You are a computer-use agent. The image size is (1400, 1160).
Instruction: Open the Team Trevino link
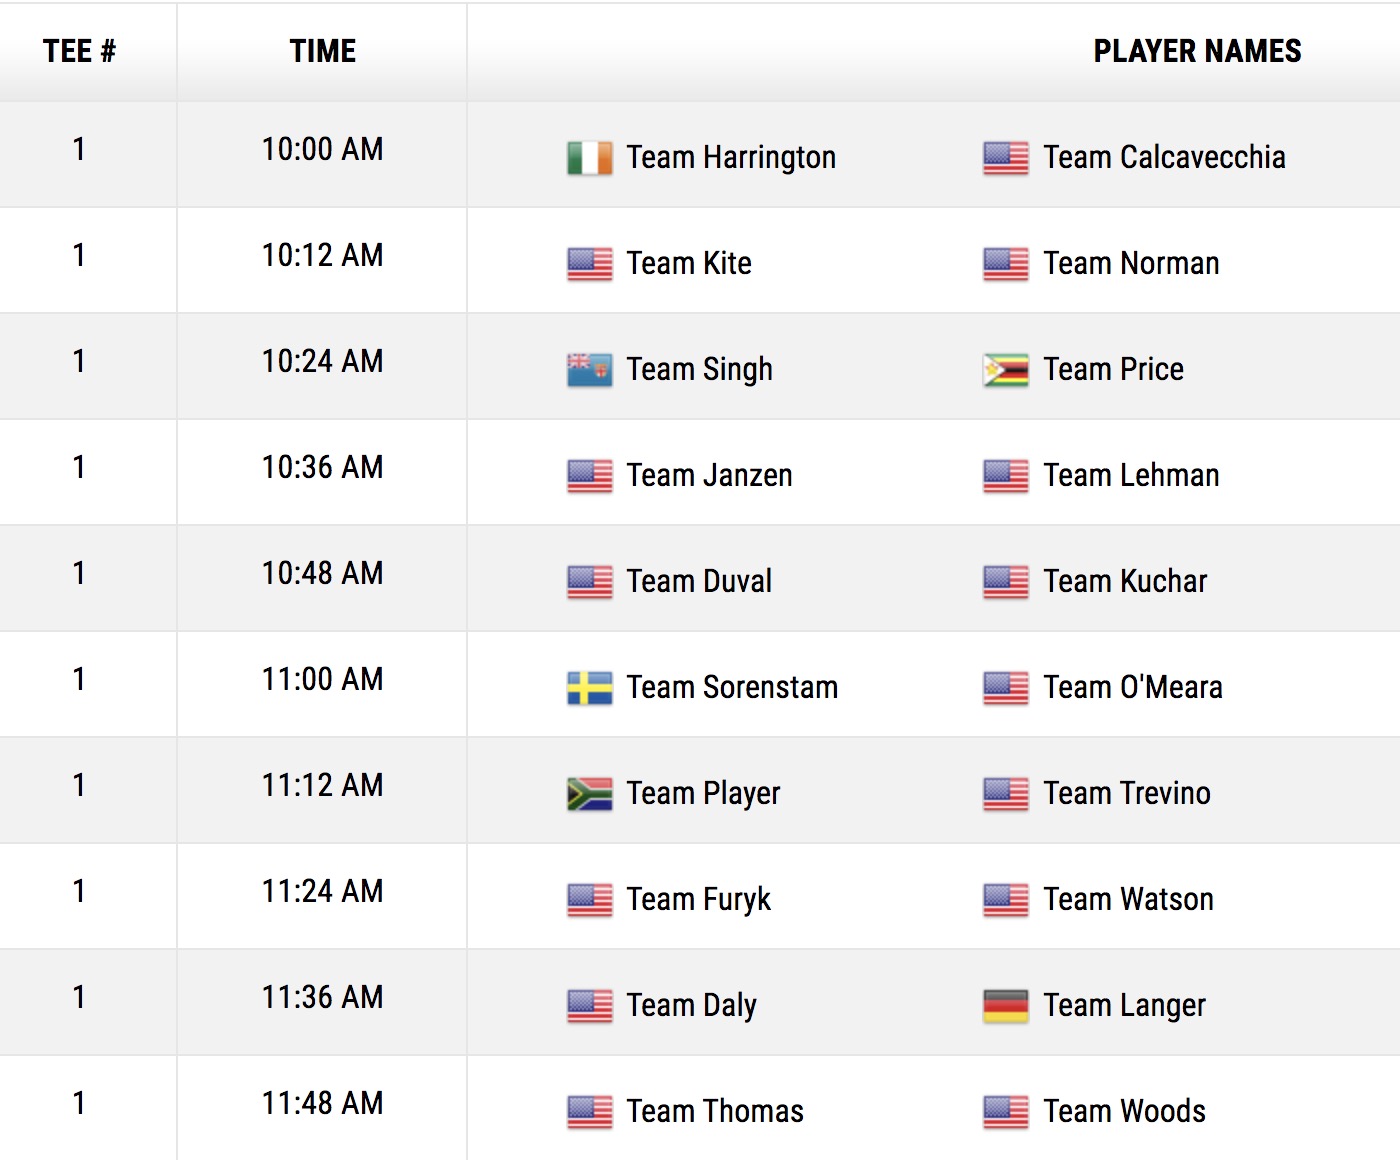pos(1127,793)
